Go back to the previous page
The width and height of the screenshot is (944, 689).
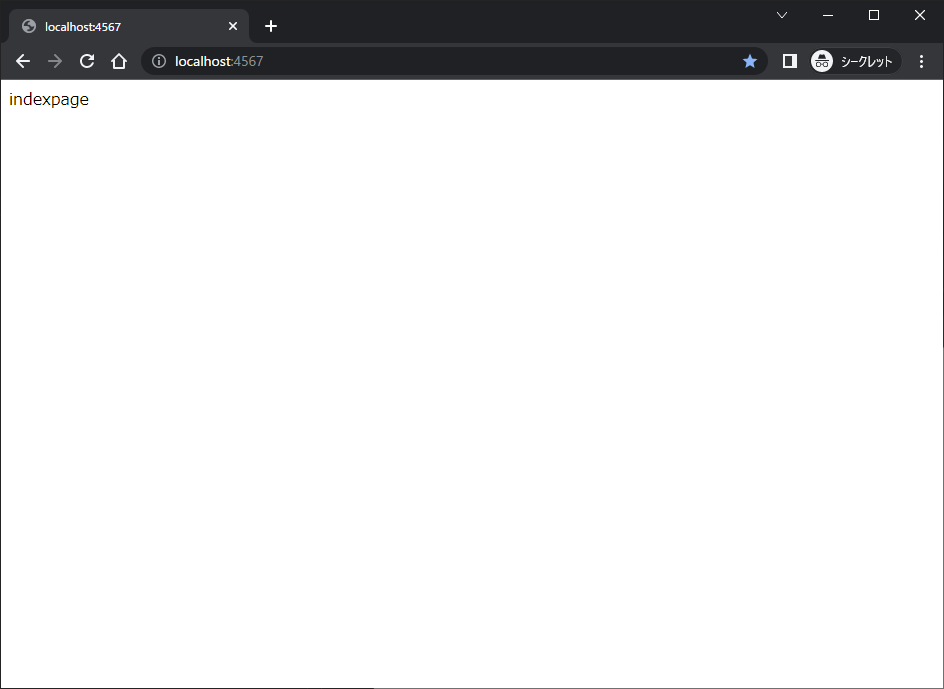click(x=23, y=61)
